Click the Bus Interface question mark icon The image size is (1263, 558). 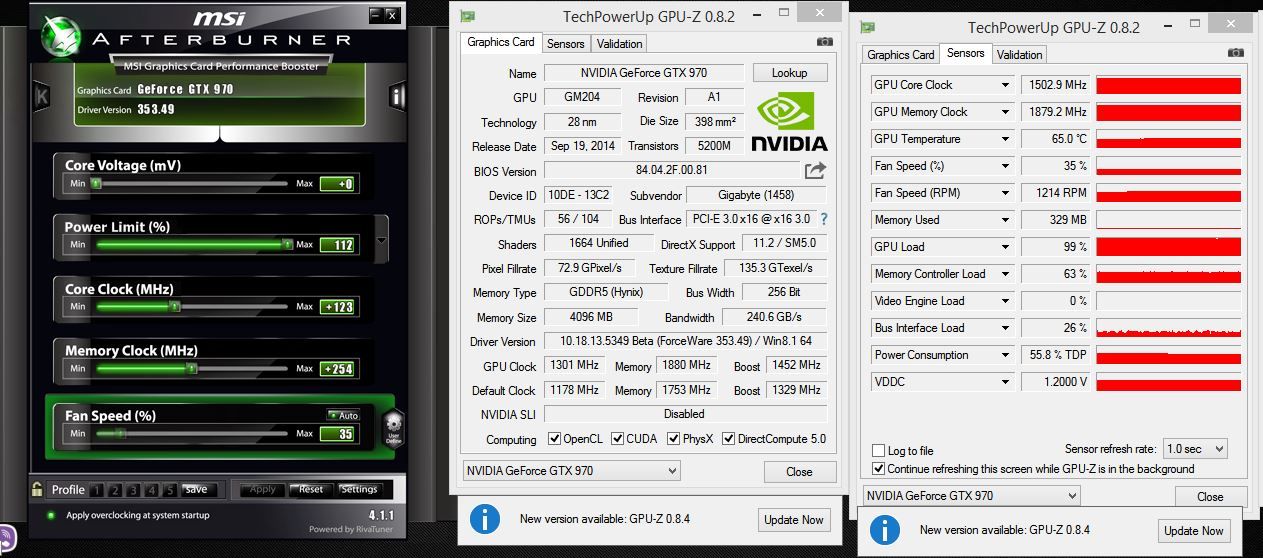coord(823,219)
